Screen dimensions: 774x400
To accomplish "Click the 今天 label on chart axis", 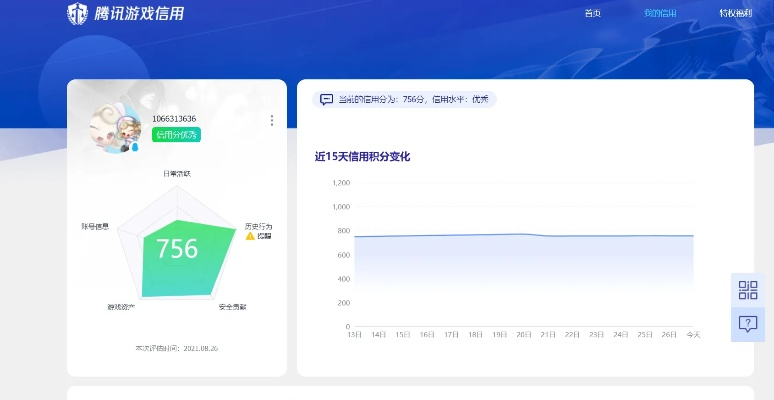I will pos(693,334).
